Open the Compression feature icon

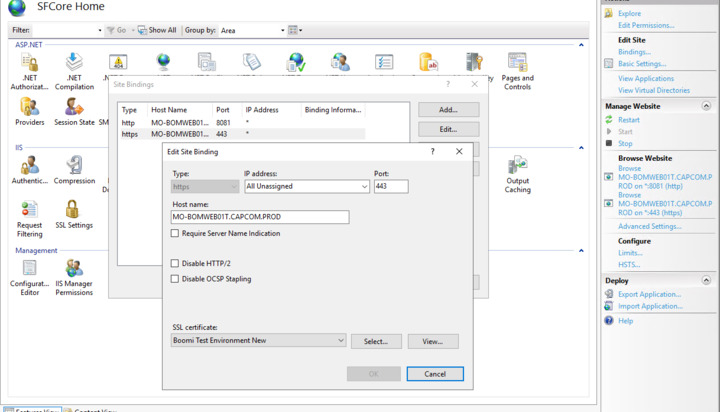[x=74, y=166]
